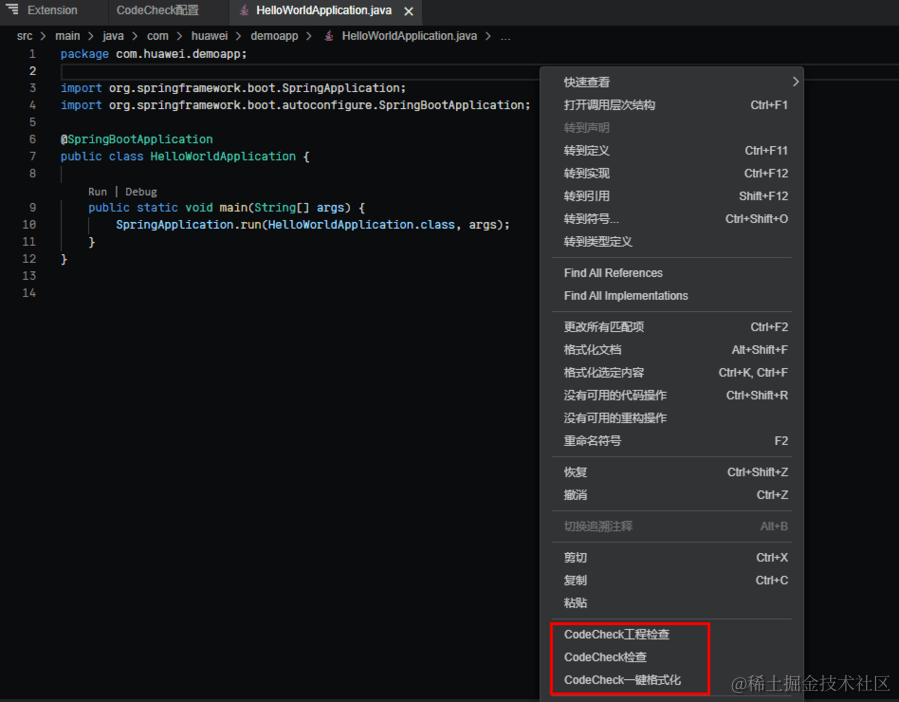Choose 粘贴 from the context menu
Image resolution: width=899 pixels, height=702 pixels.
tap(671, 603)
